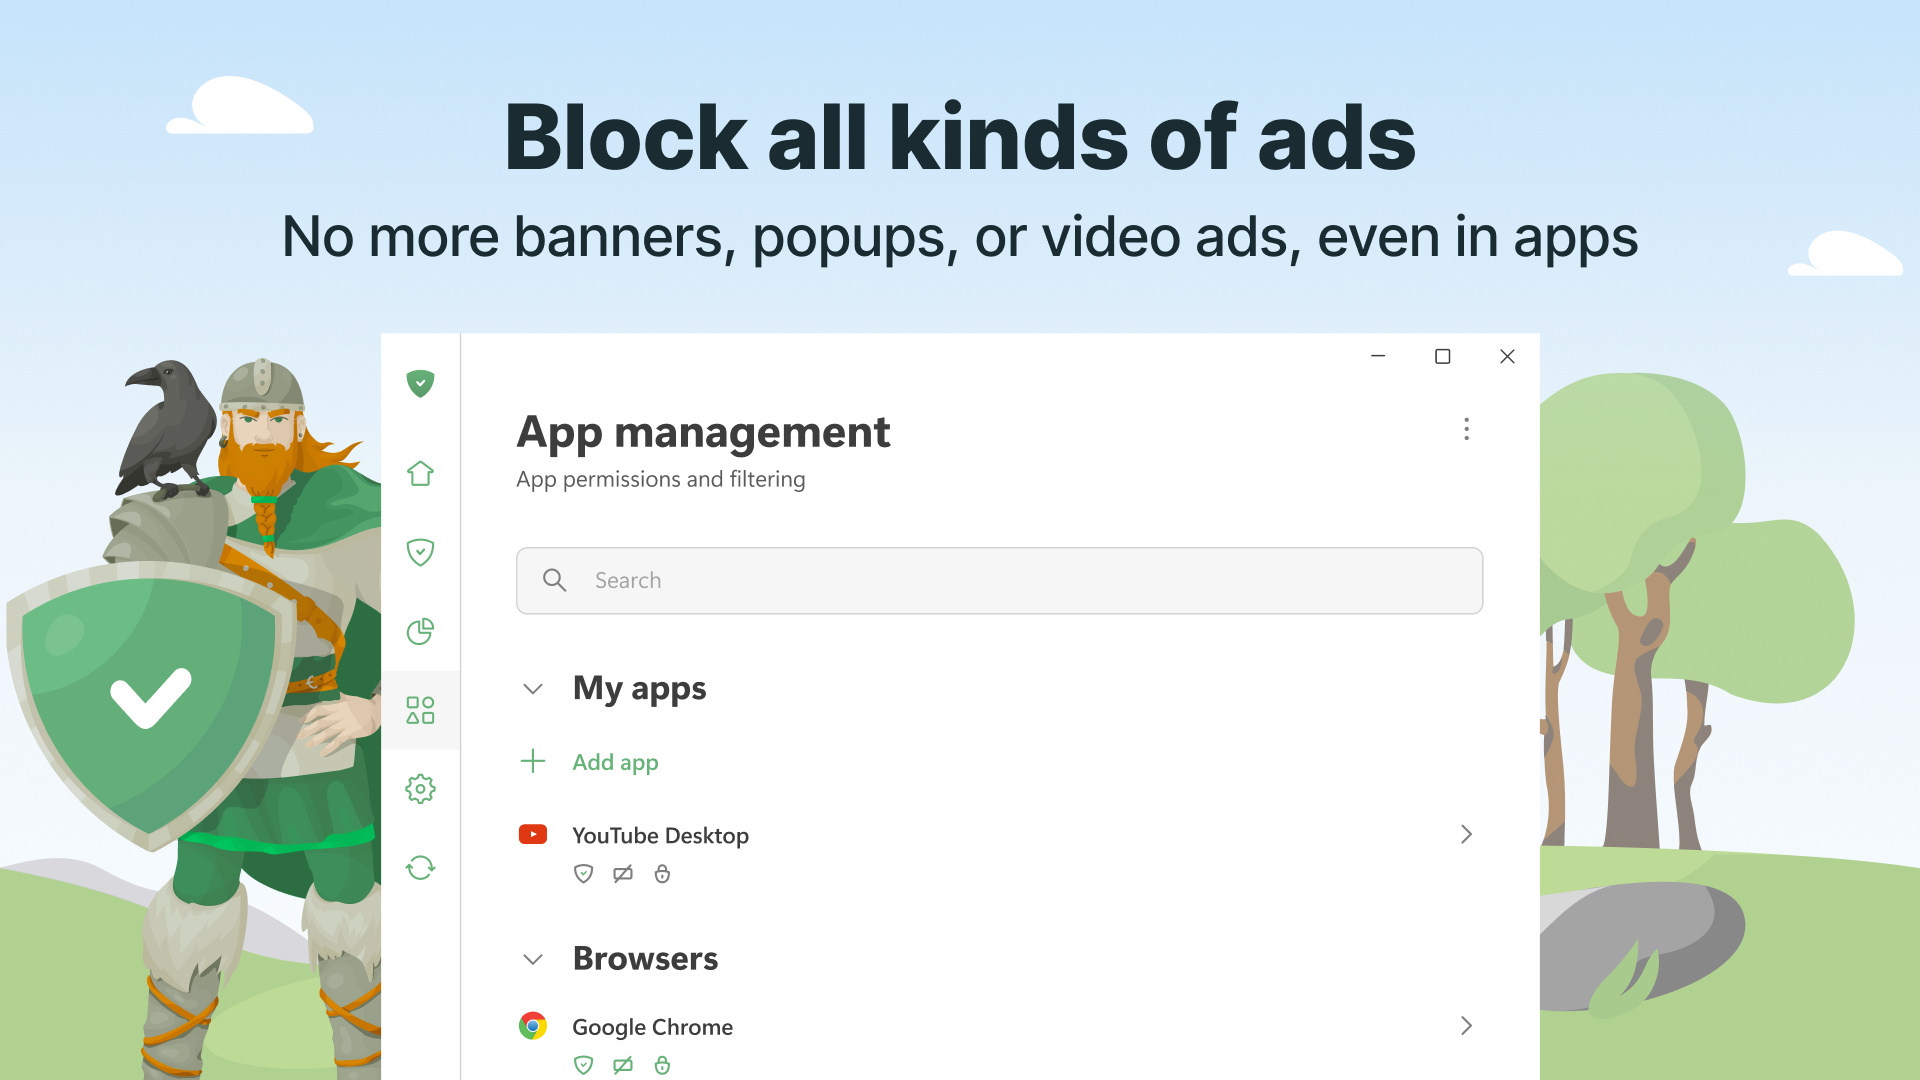Viewport: 1920px width, 1080px height.
Task: Open Settings with the gear icon
Action: 420,788
